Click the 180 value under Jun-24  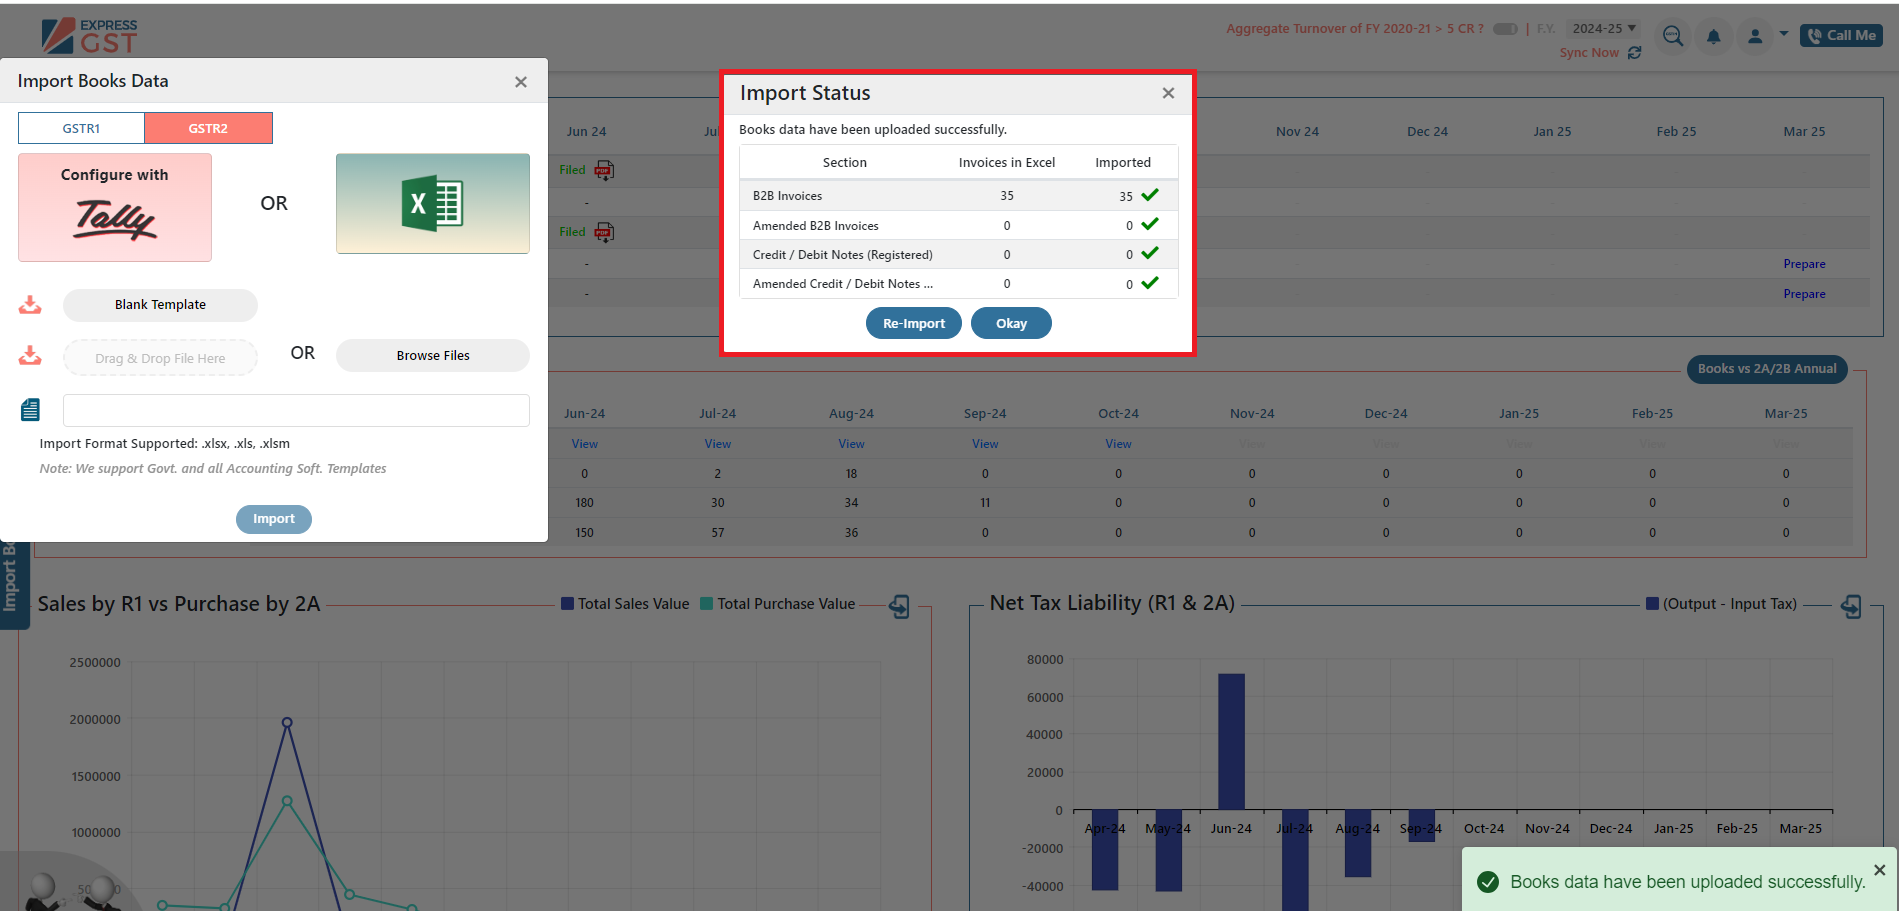pyautogui.click(x=584, y=503)
